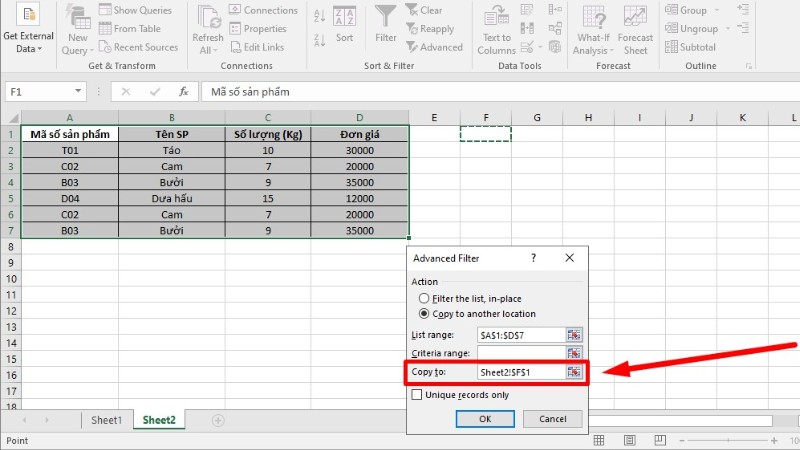
Task: Click the Criteria range input field
Action: point(521,353)
